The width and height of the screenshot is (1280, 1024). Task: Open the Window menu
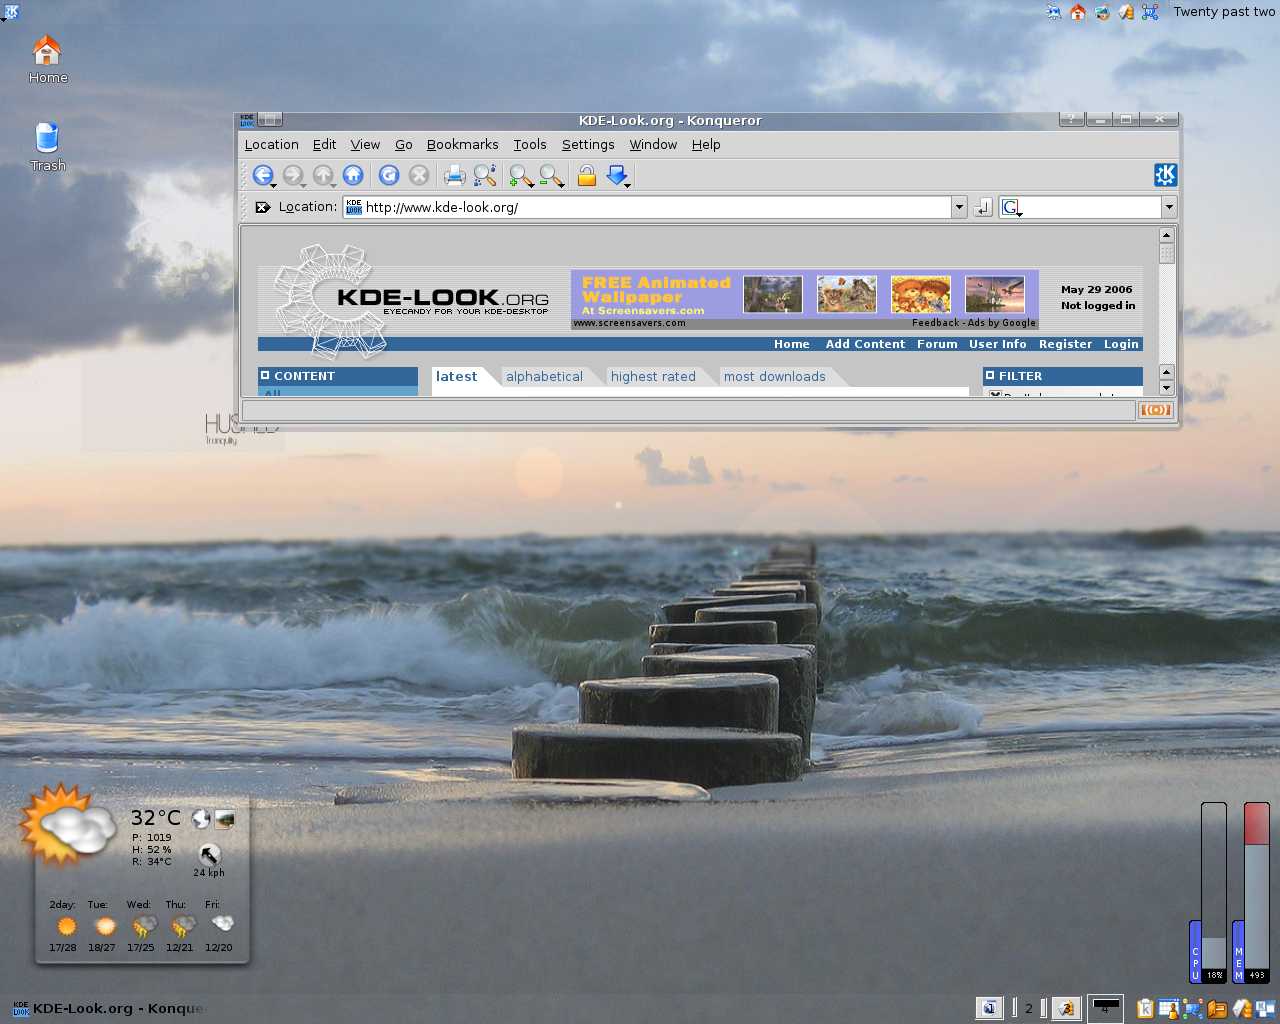653,145
